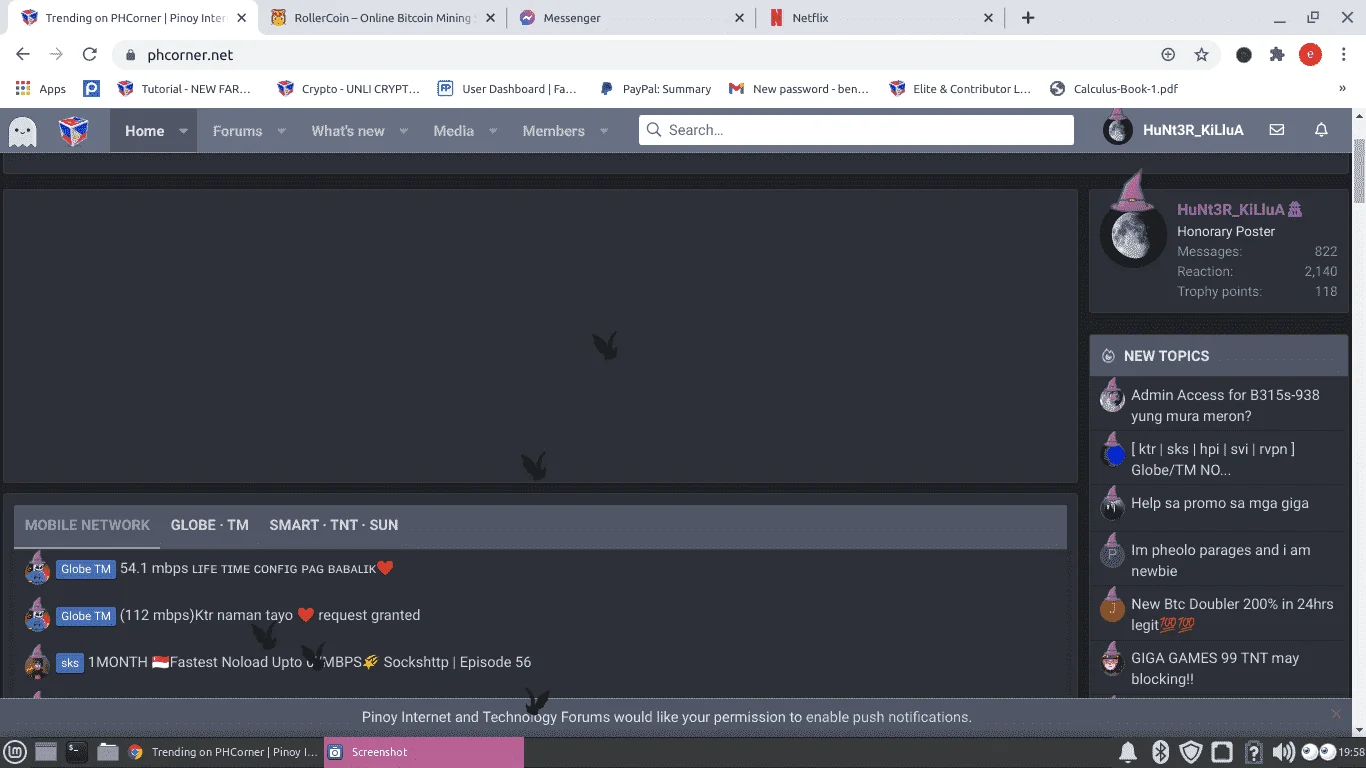Viewport: 1366px width, 768px height.
Task: Open the Linux Mint menu button
Action: coord(15,752)
